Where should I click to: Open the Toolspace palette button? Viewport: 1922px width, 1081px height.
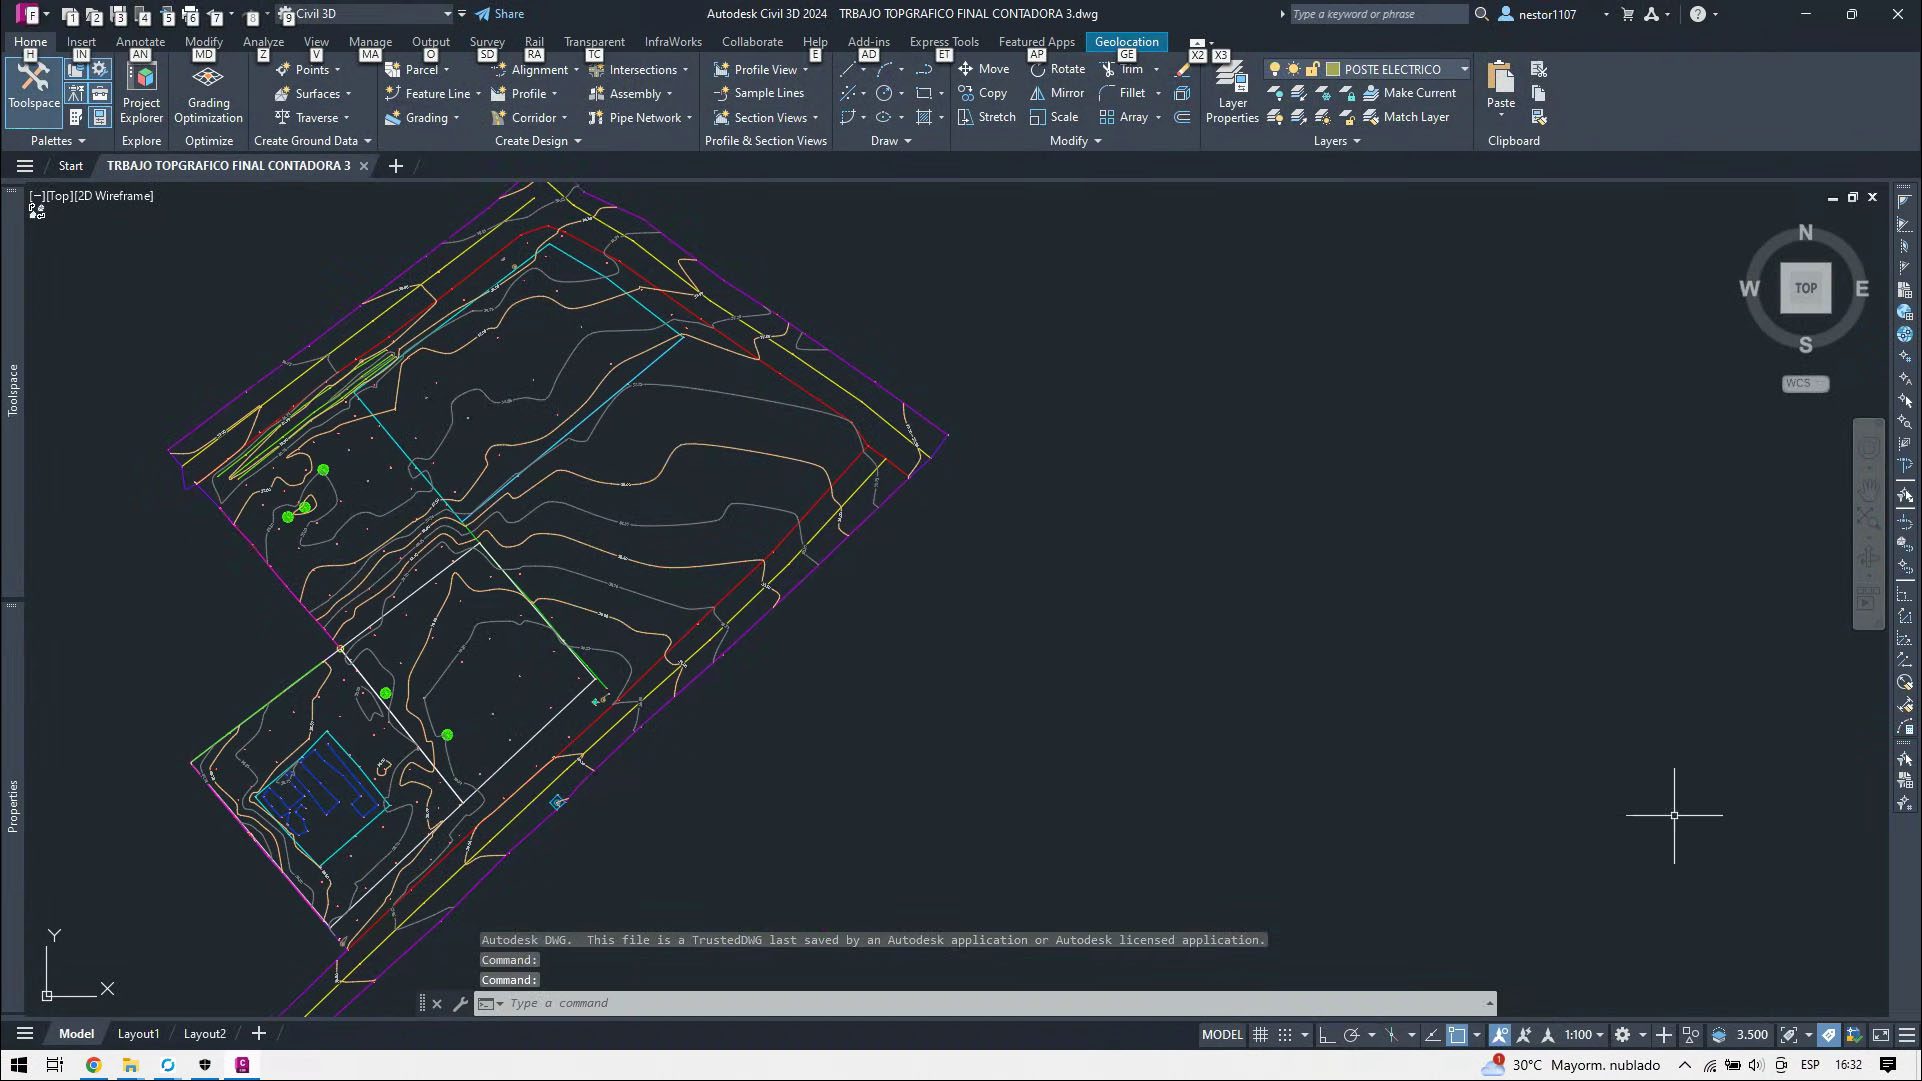[x=34, y=86]
